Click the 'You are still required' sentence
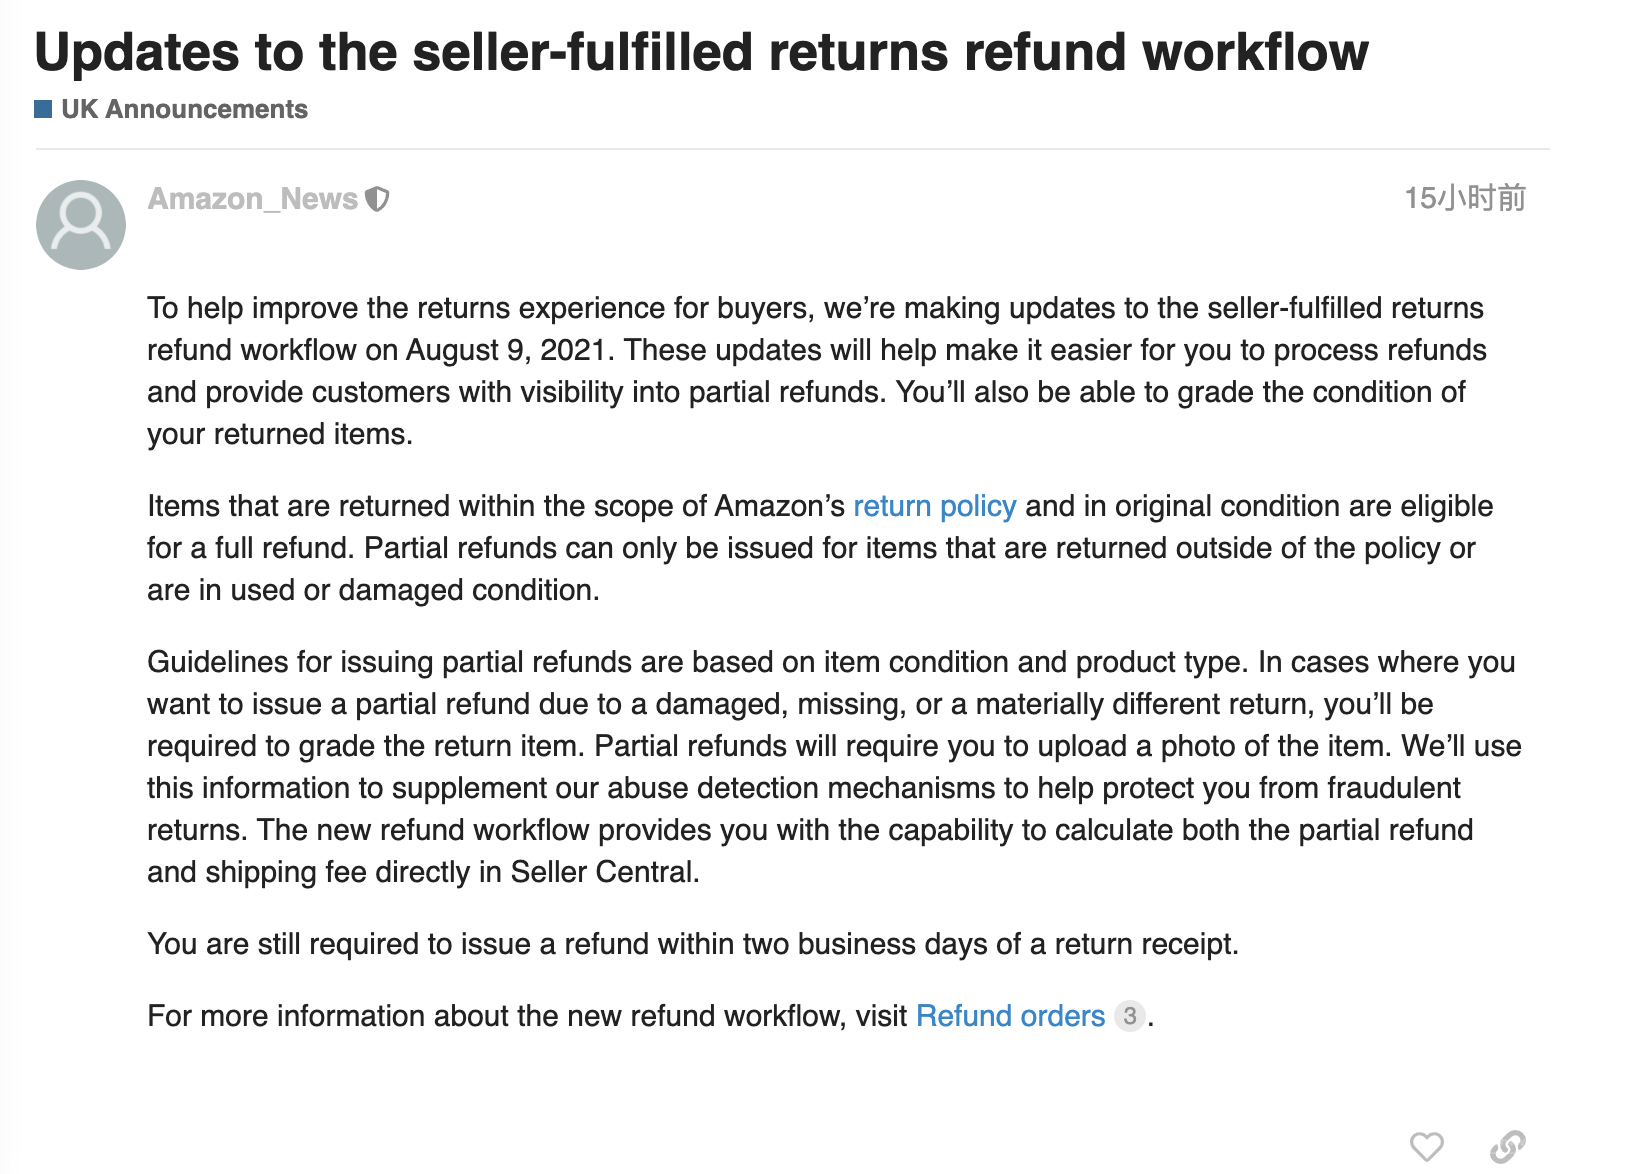 [693, 944]
